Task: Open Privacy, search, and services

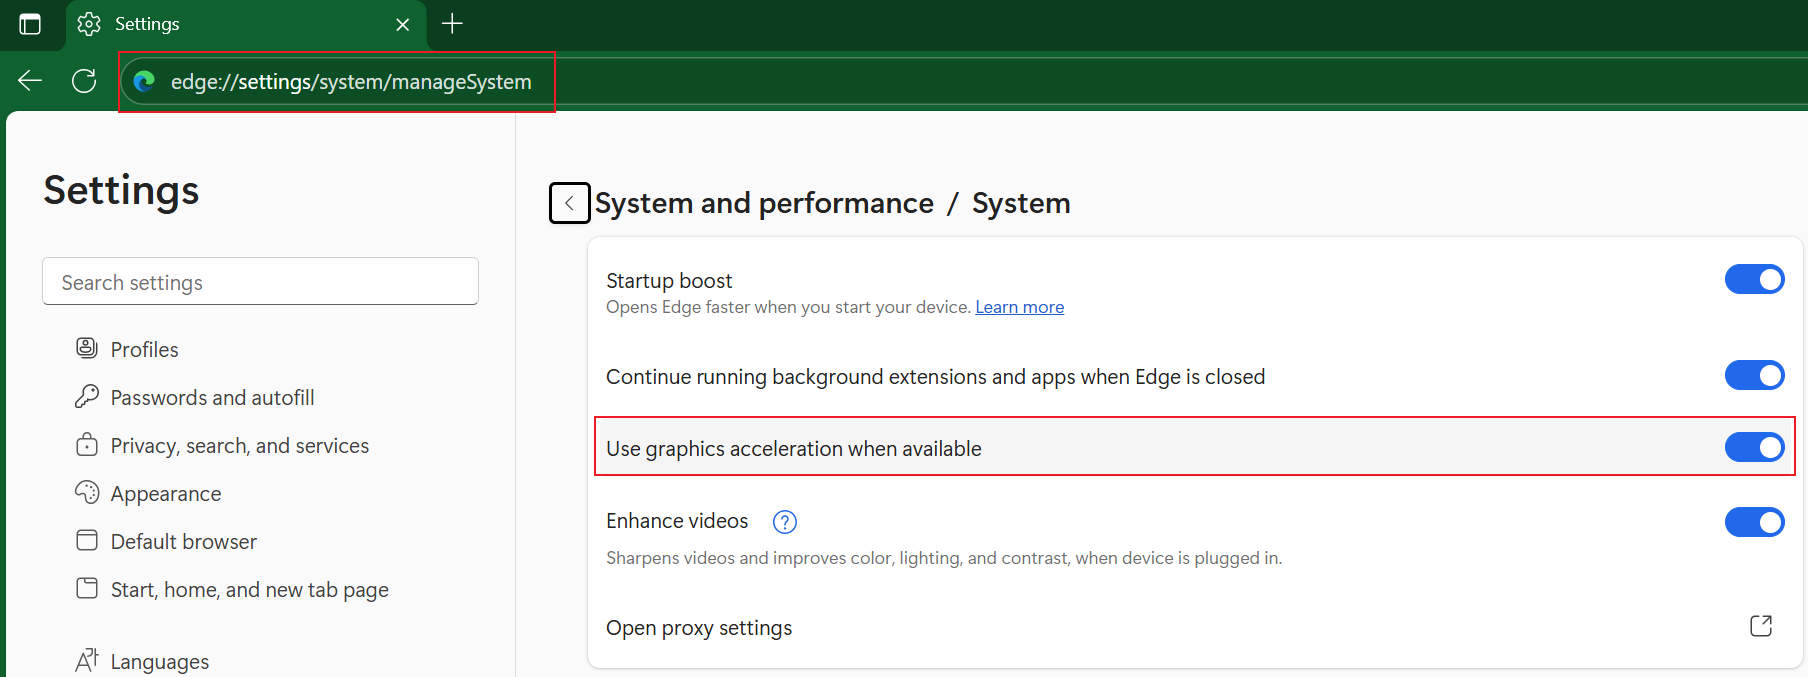Action: tap(240, 446)
